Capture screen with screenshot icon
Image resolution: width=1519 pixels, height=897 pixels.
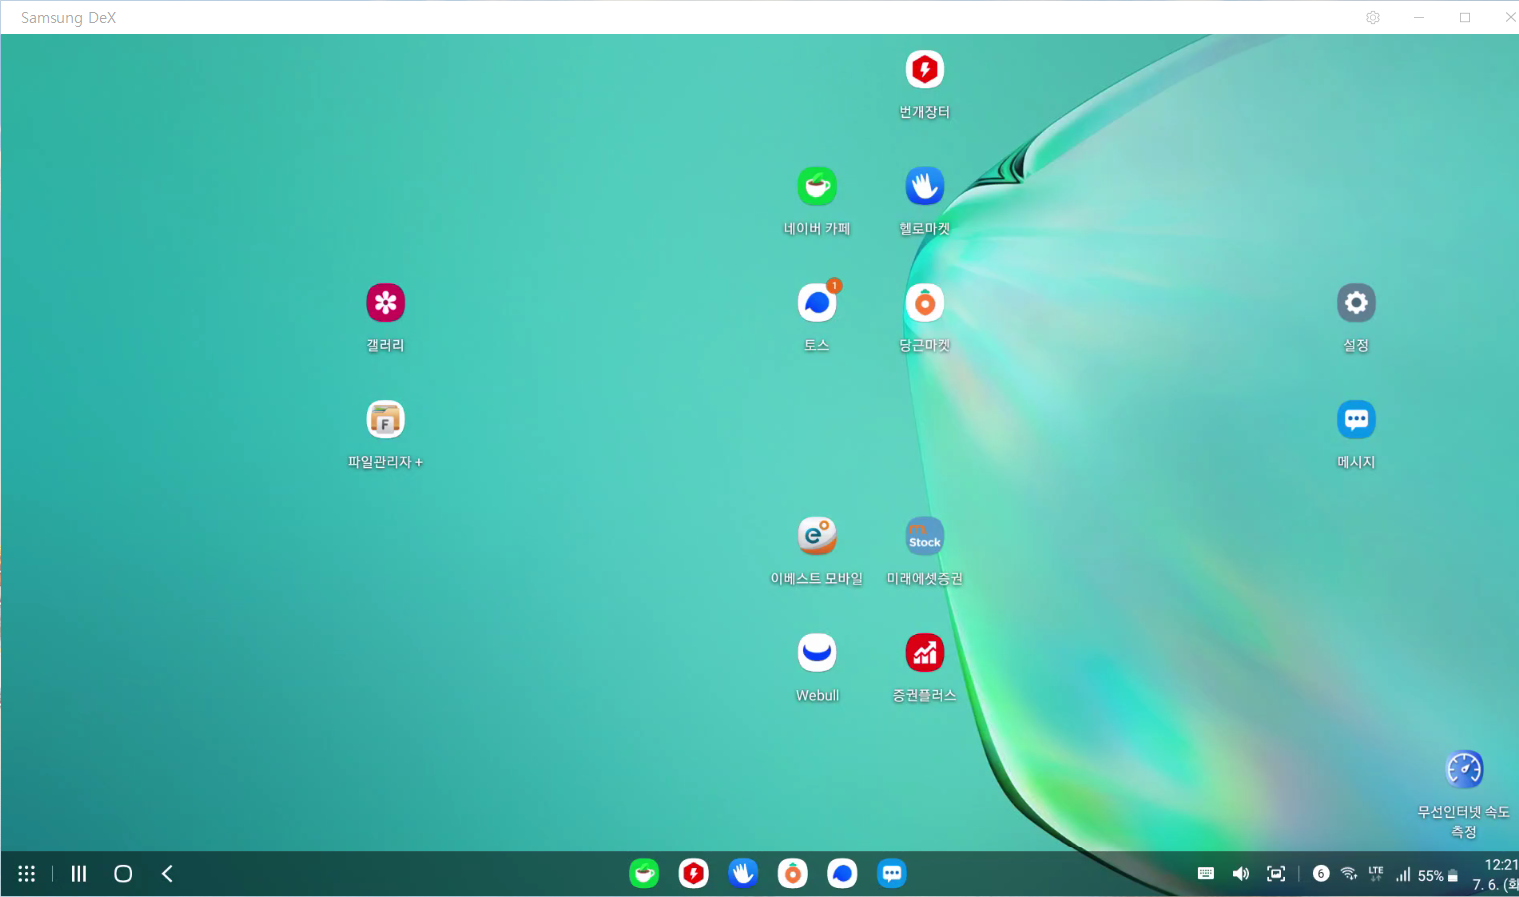coord(1276,874)
